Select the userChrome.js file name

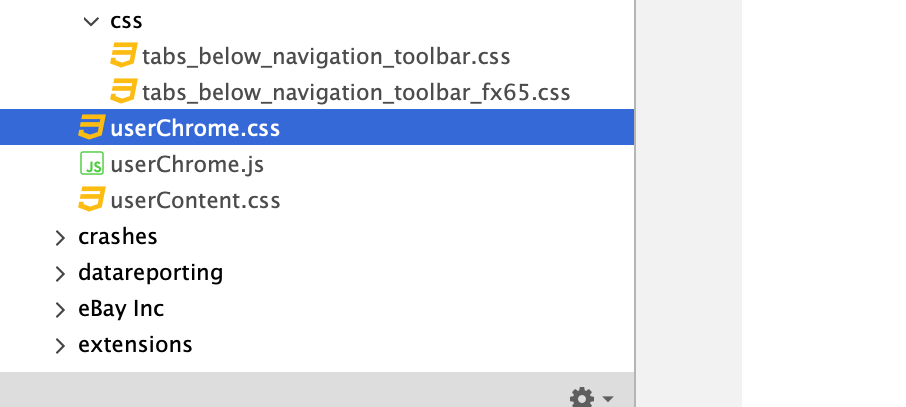(x=187, y=164)
